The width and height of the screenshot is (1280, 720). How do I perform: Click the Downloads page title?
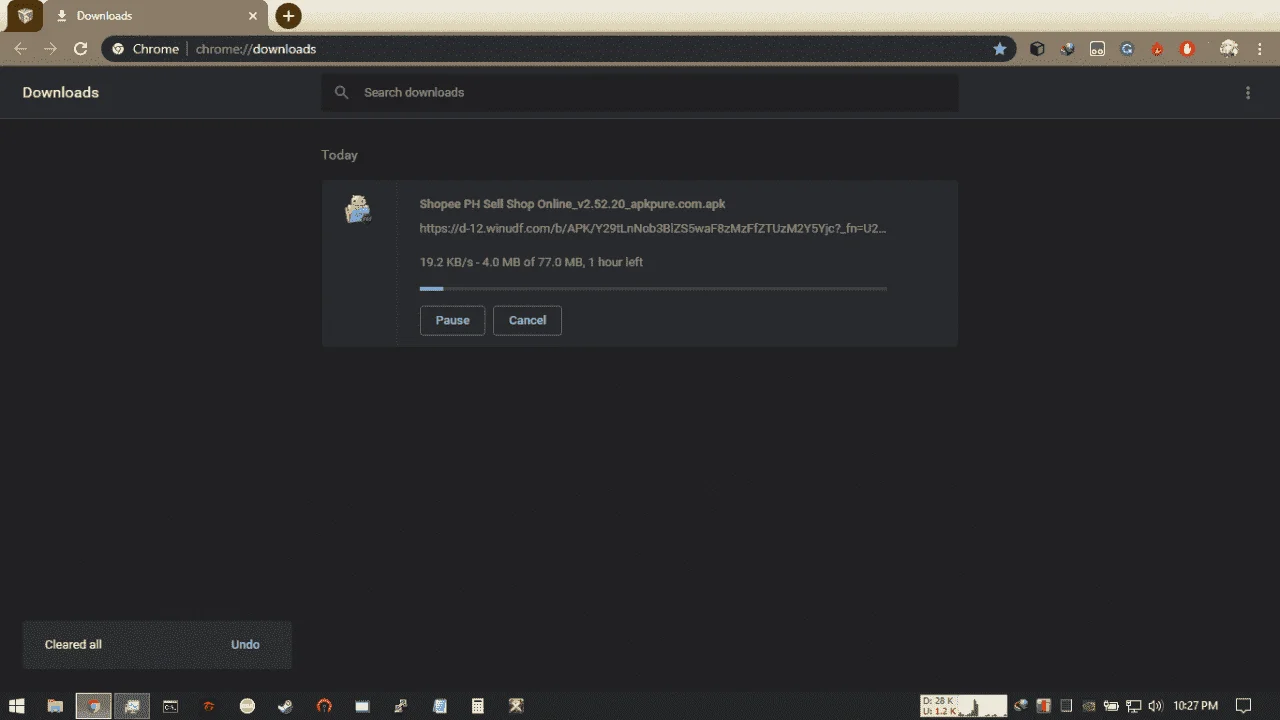point(61,92)
